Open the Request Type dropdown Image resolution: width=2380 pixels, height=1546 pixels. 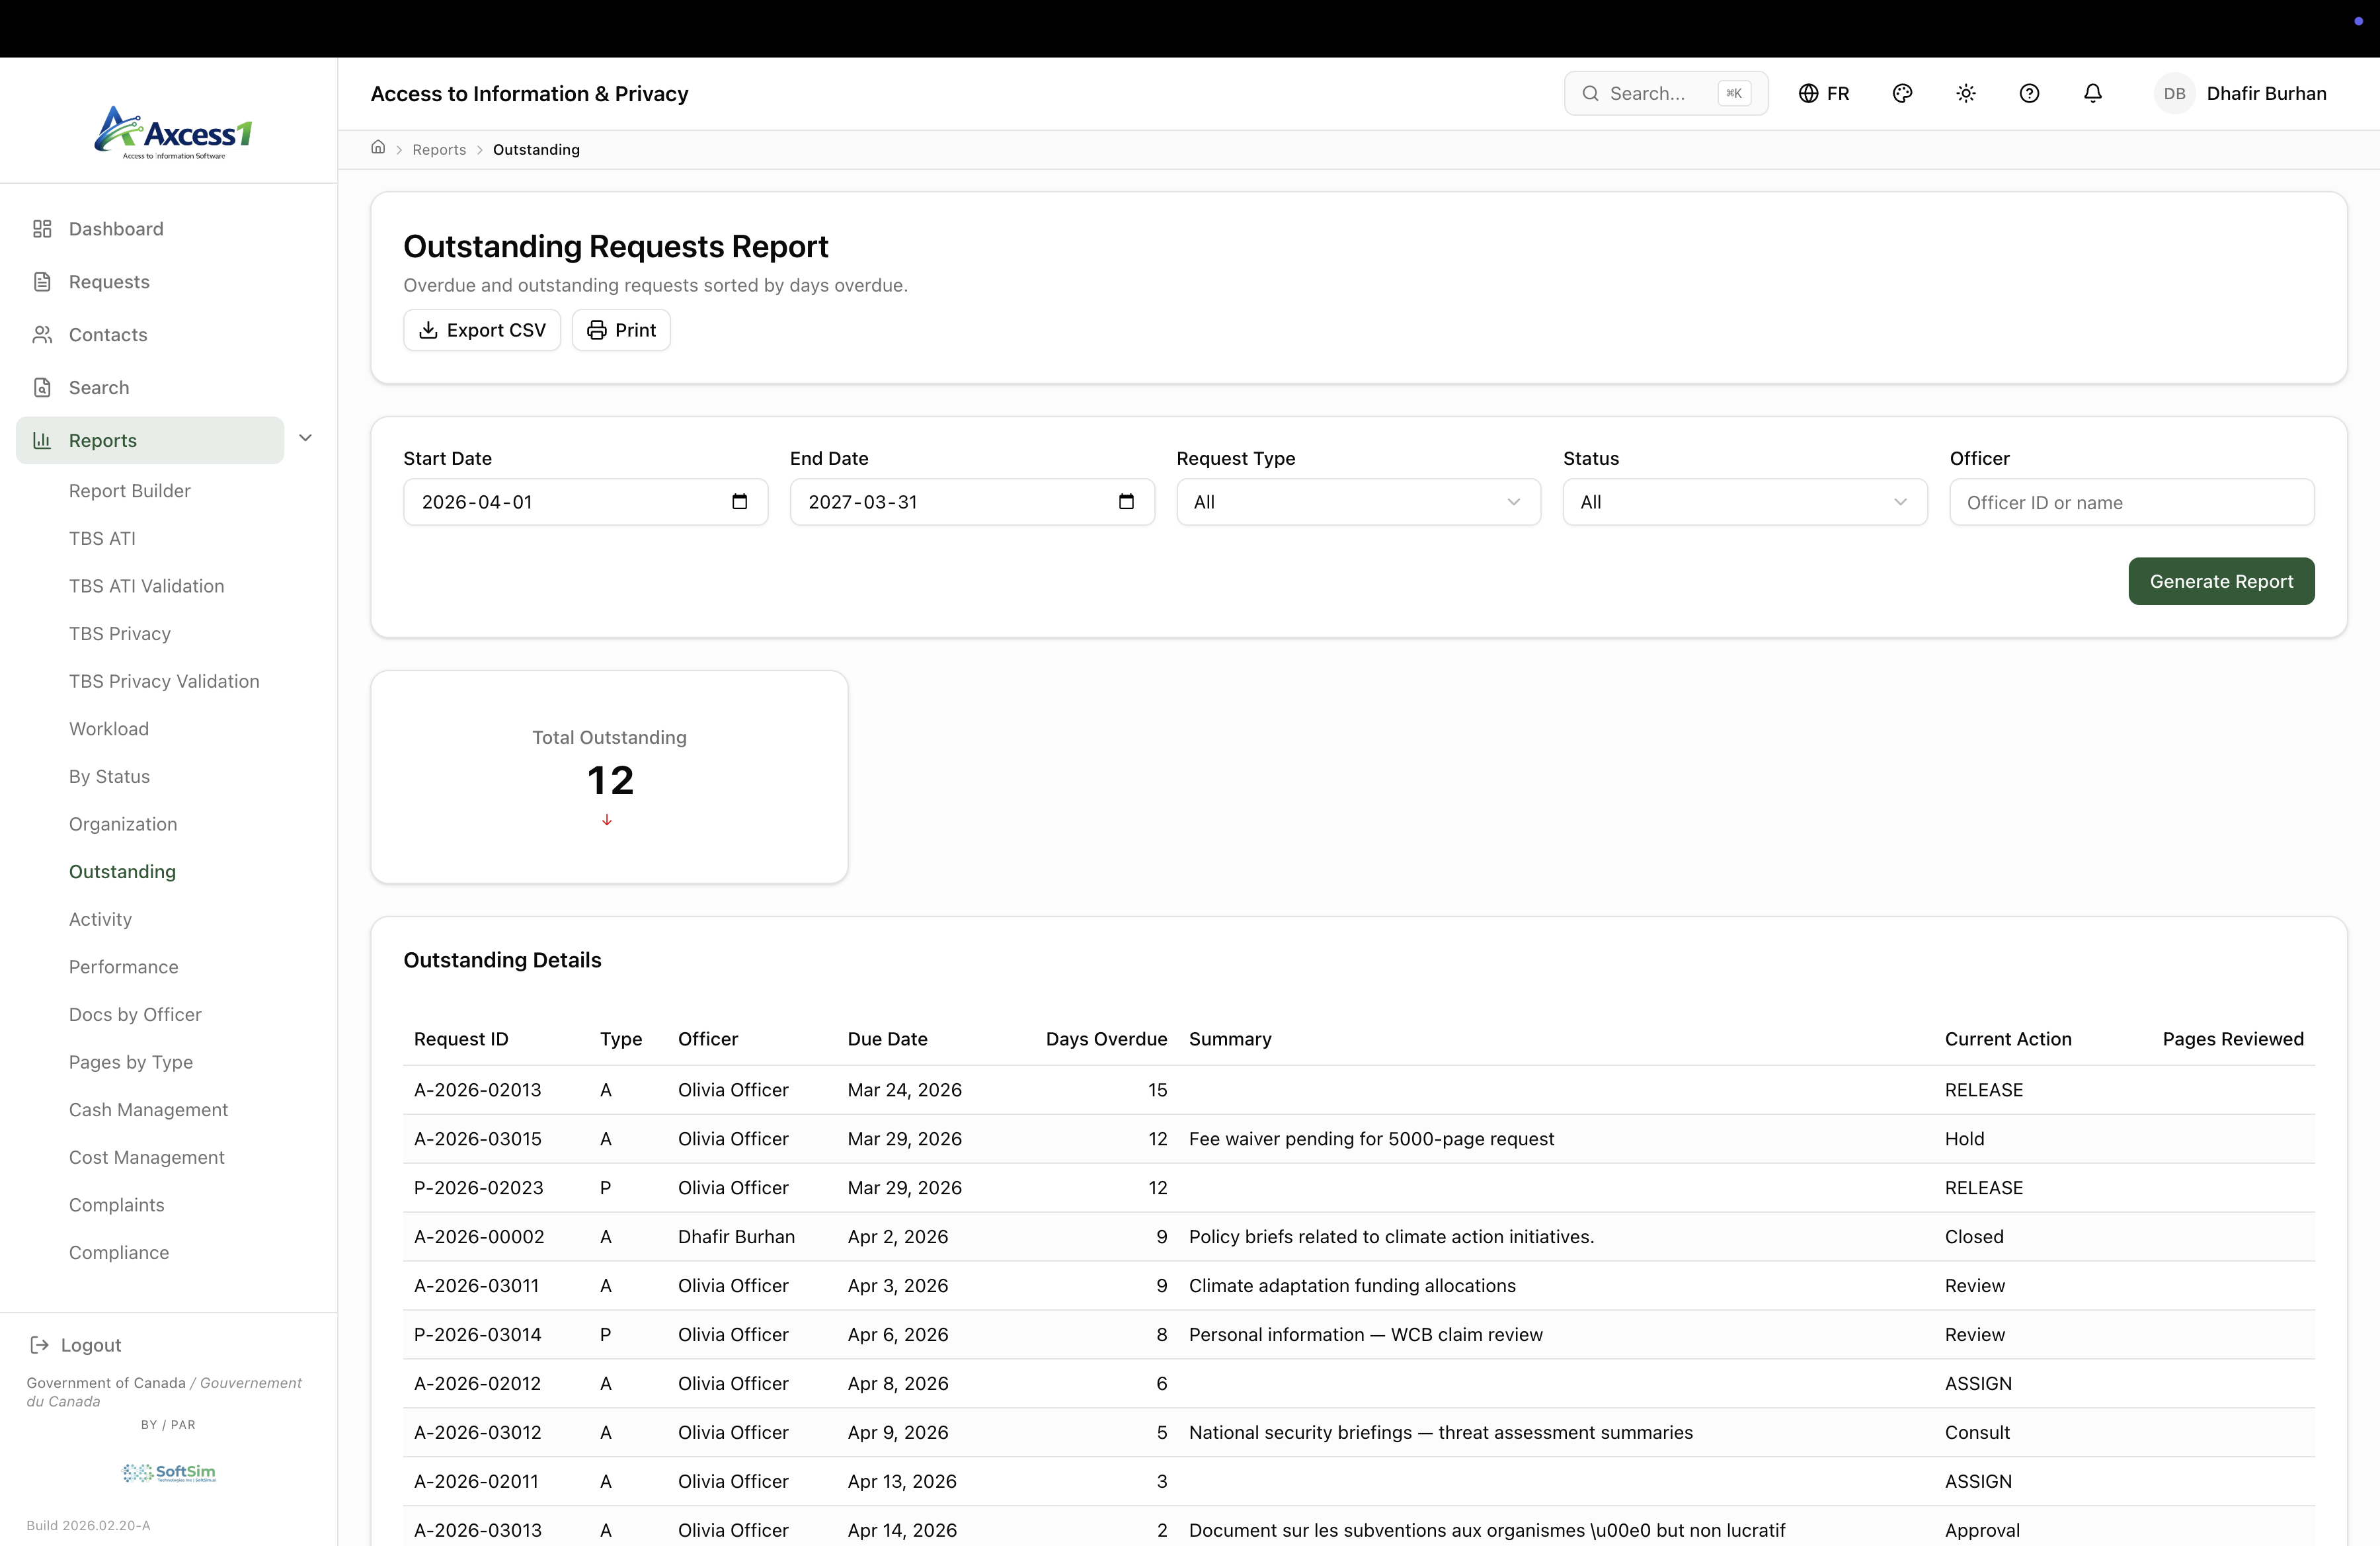point(1357,502)
